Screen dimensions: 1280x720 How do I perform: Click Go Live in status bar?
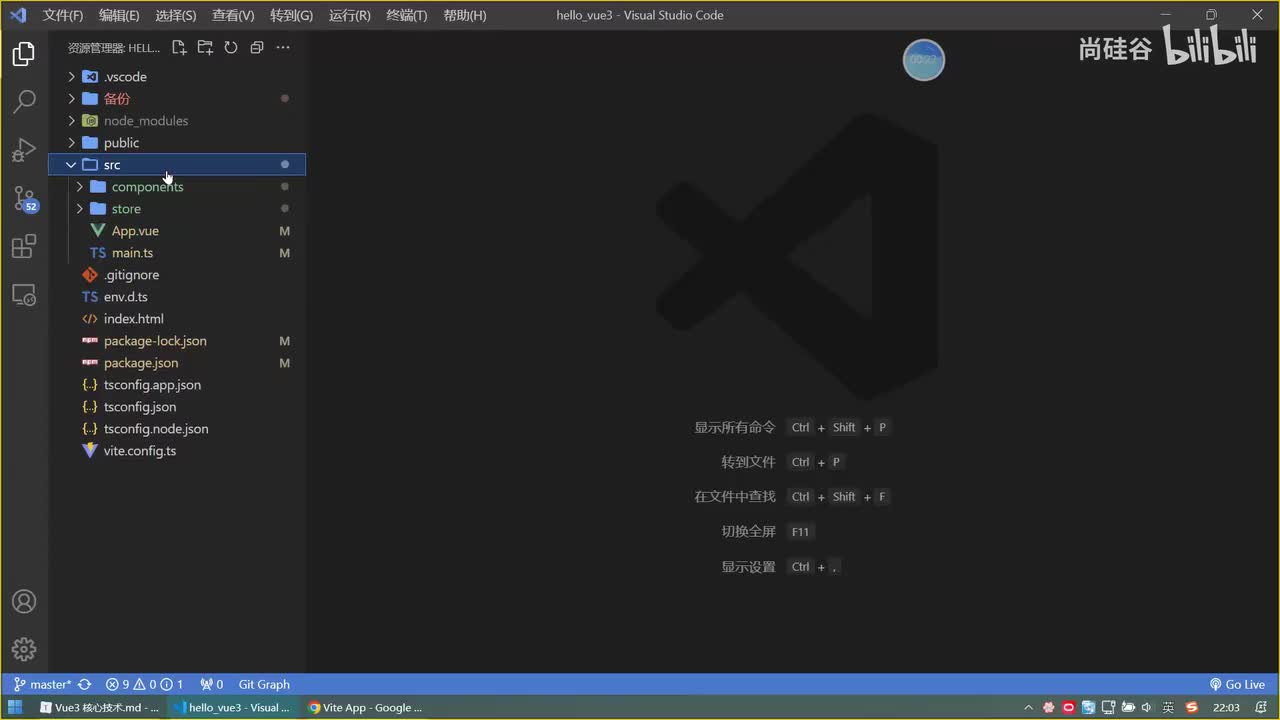pyautogui.click(x=1237, y=684)
